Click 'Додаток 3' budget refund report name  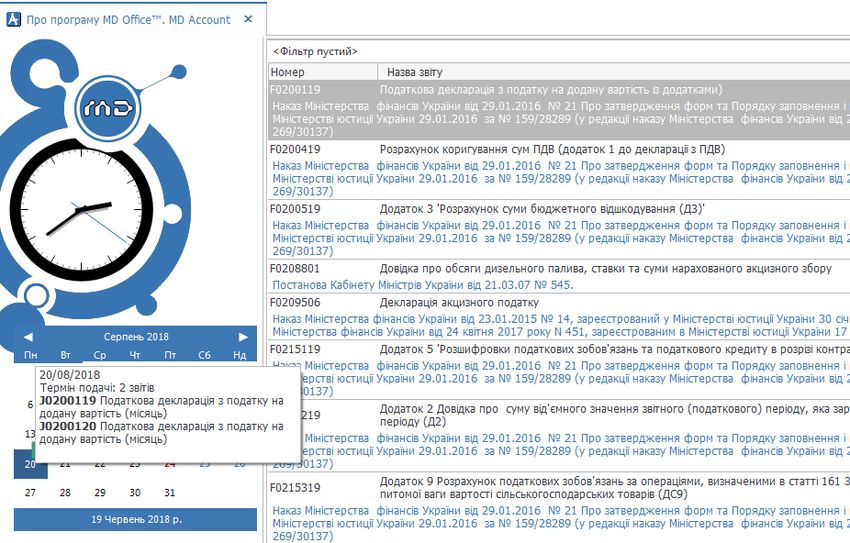542,209
